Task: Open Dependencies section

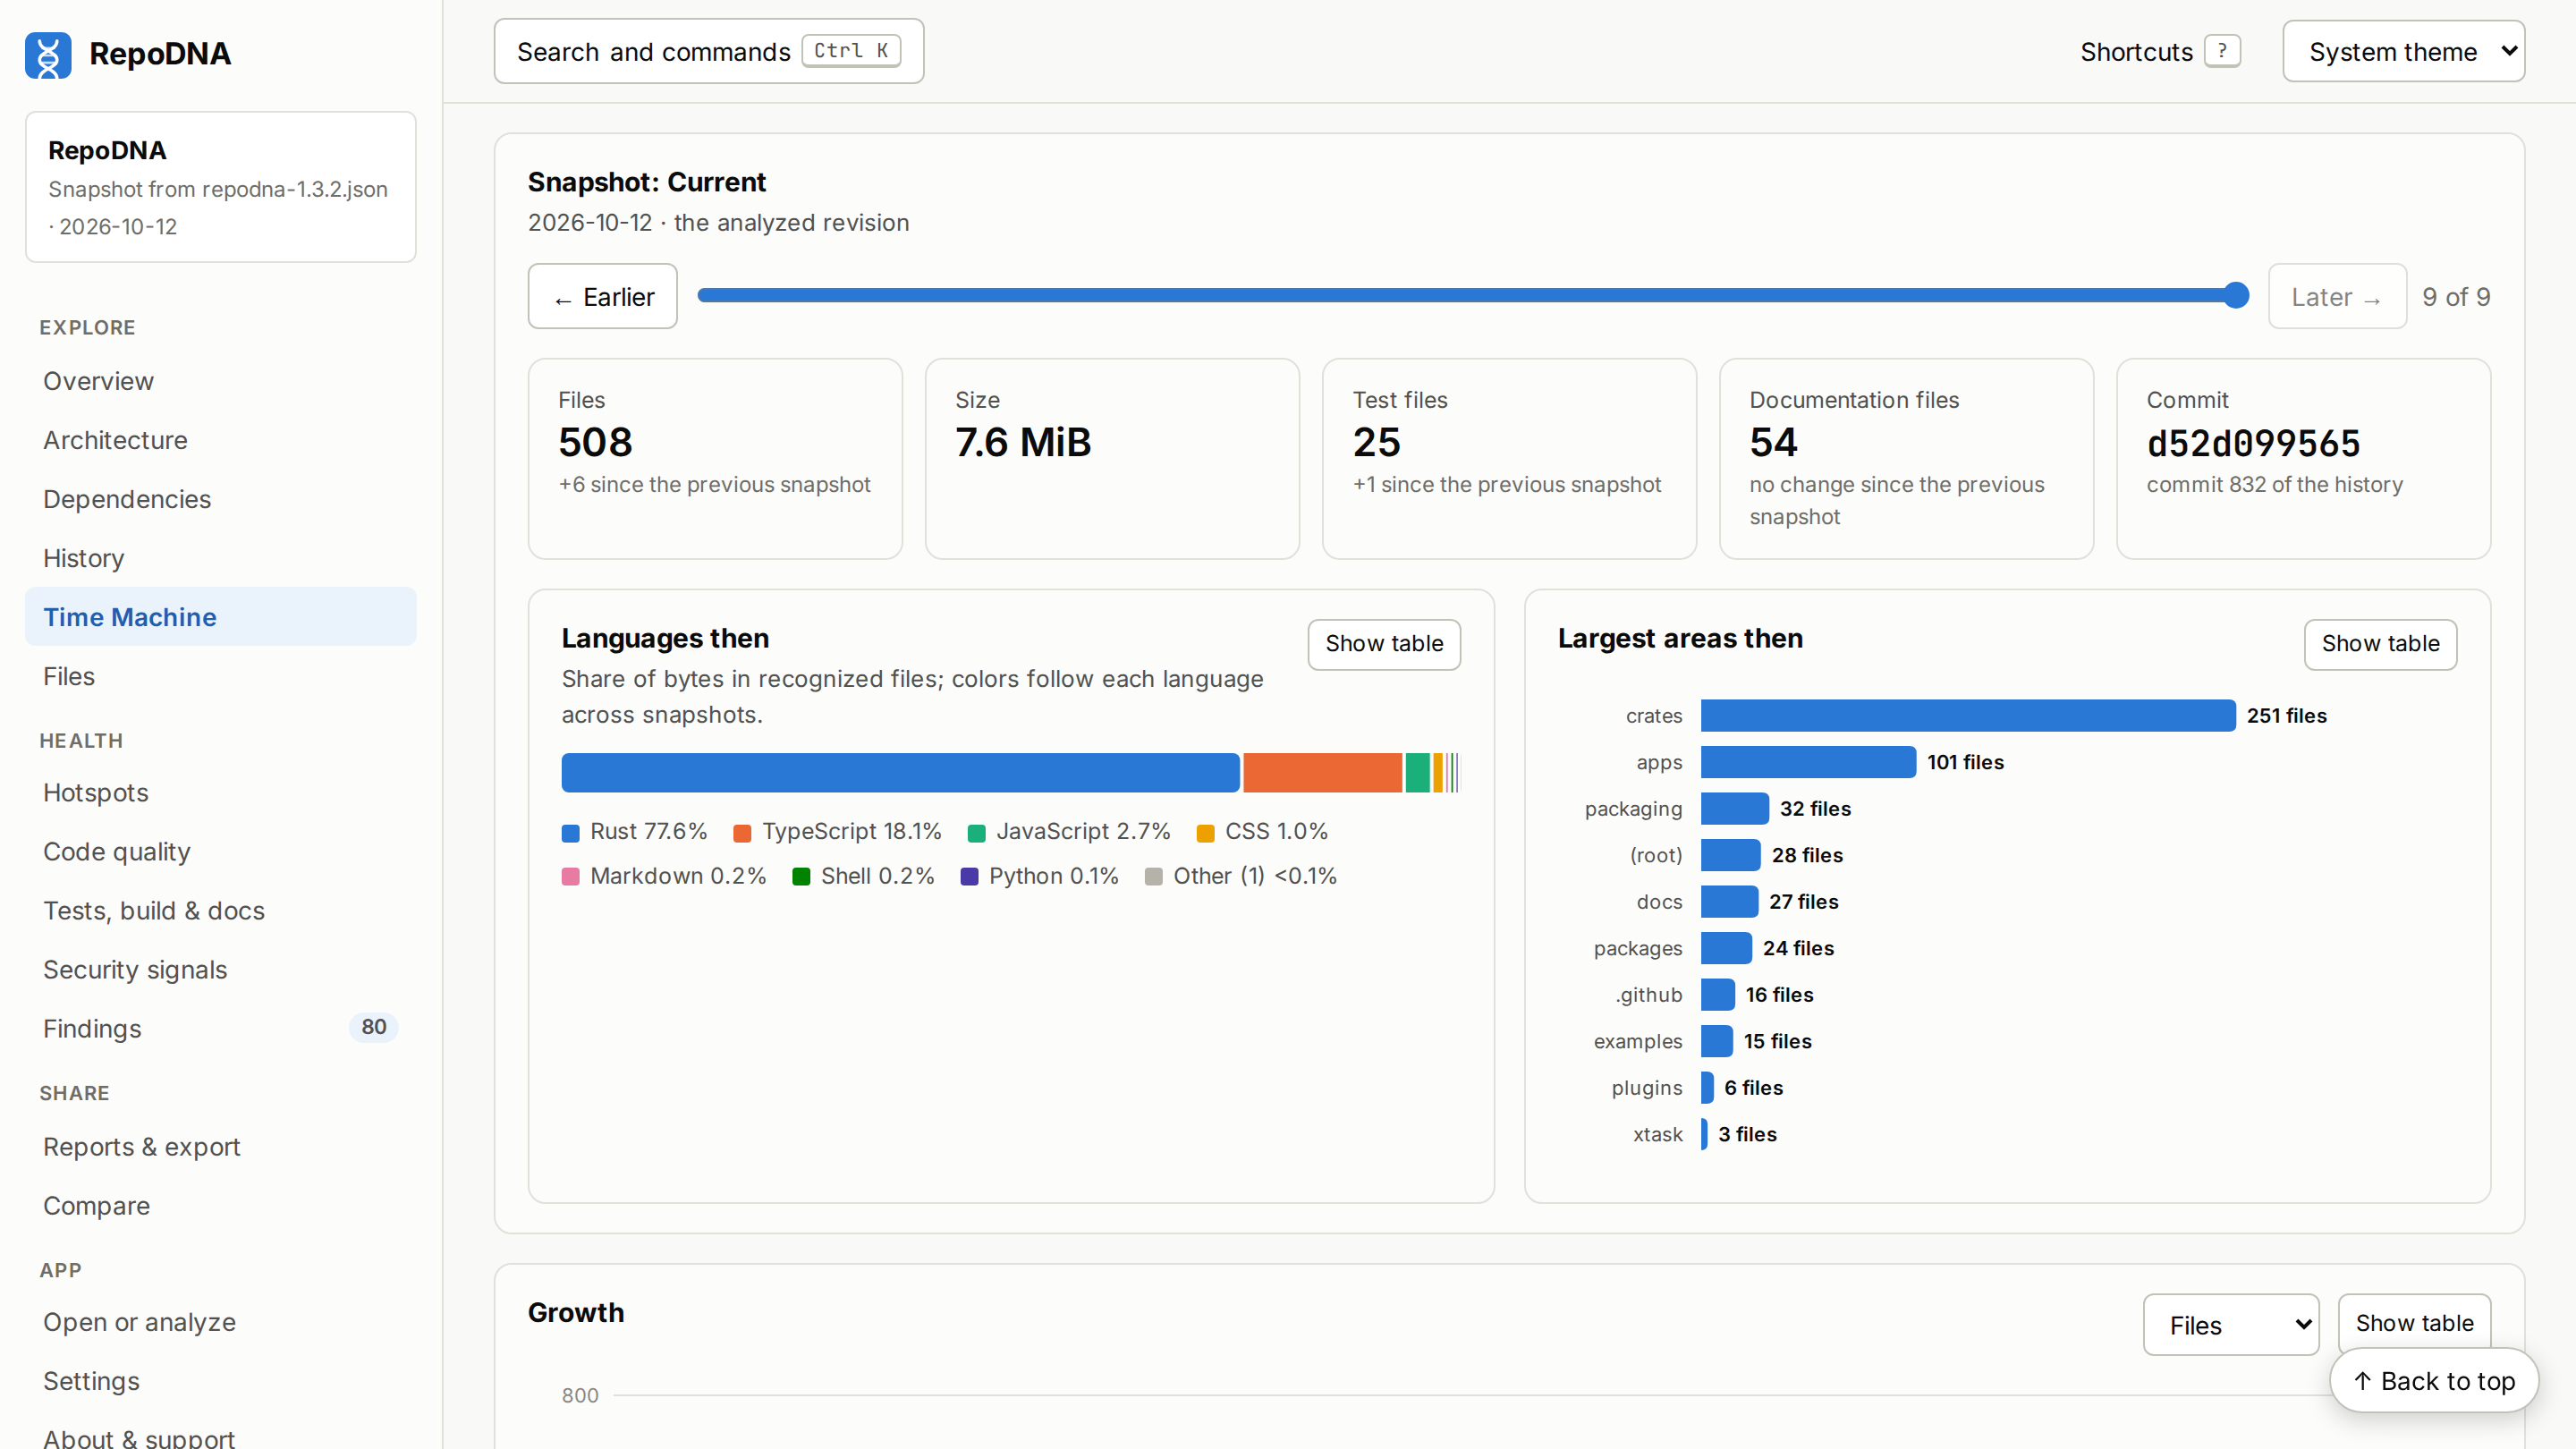Action: coord(220,499)
